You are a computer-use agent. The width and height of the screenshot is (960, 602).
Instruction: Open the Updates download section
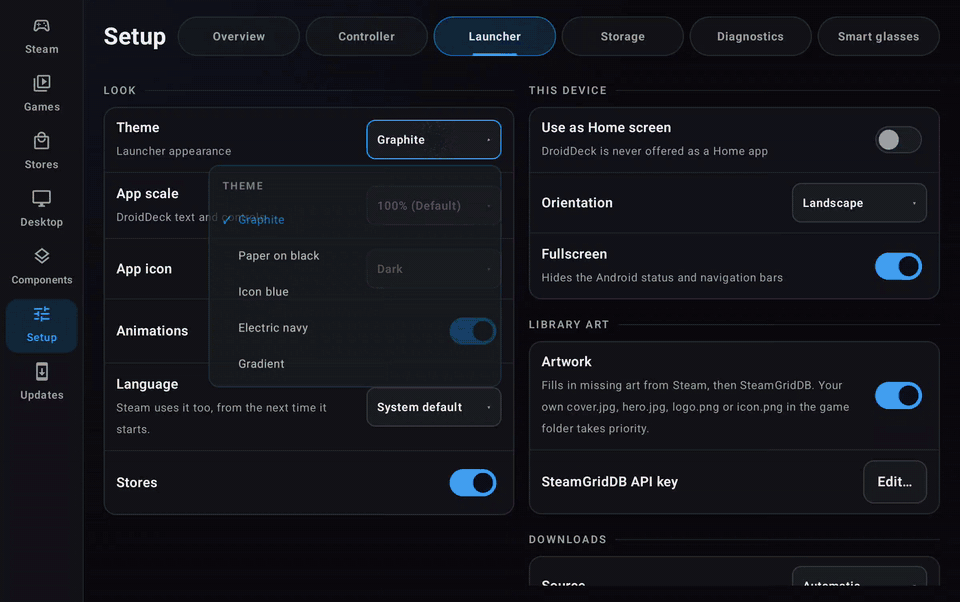click(x=42, y=382)
